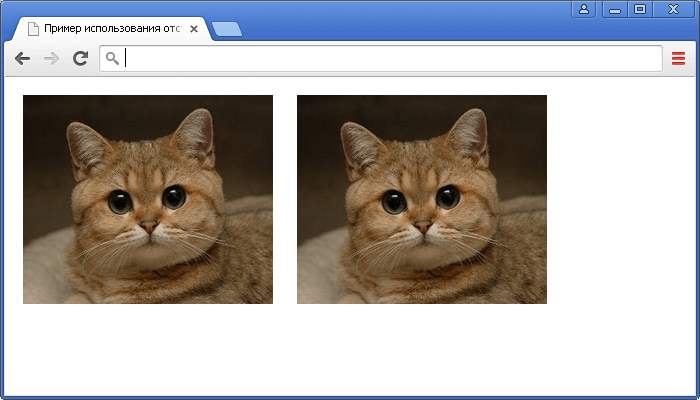
Task: Maximize the browser window
Action: tap(640, 9)
